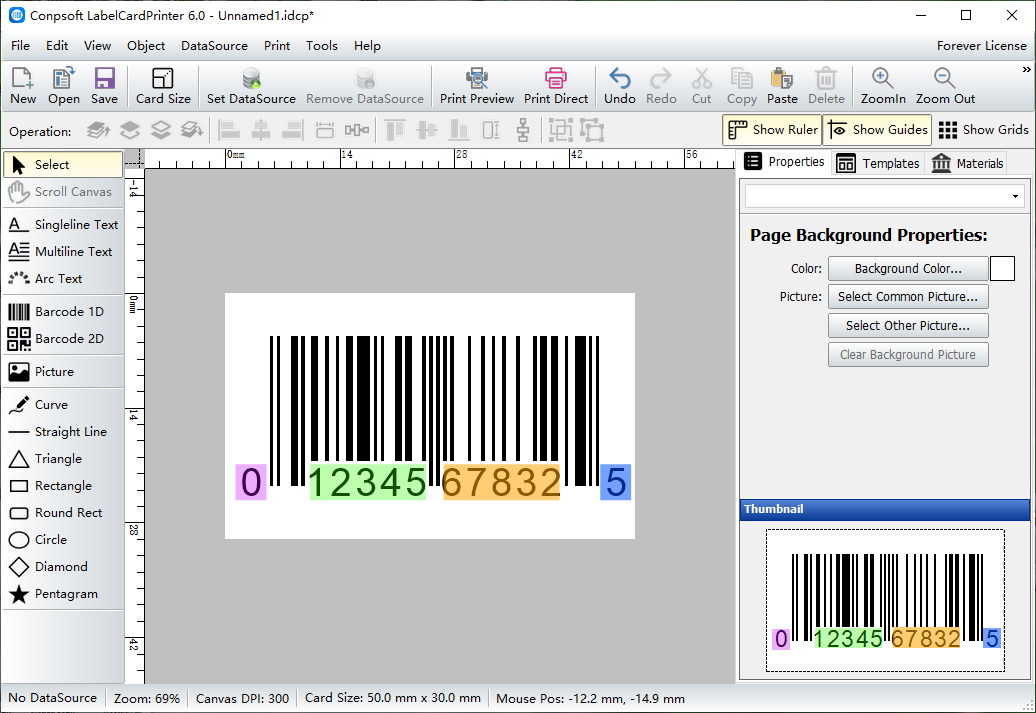Open the Print menu
The width and height of the screenshot is (1036, 713).
pos(277,46)
